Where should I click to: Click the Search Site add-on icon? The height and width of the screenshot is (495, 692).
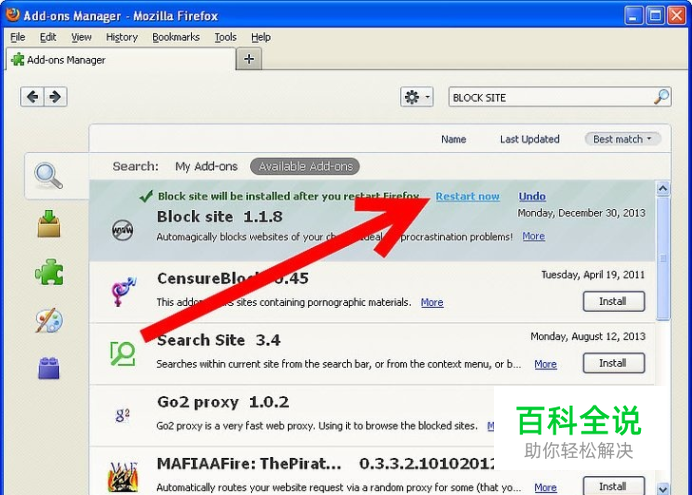point(122,353)
